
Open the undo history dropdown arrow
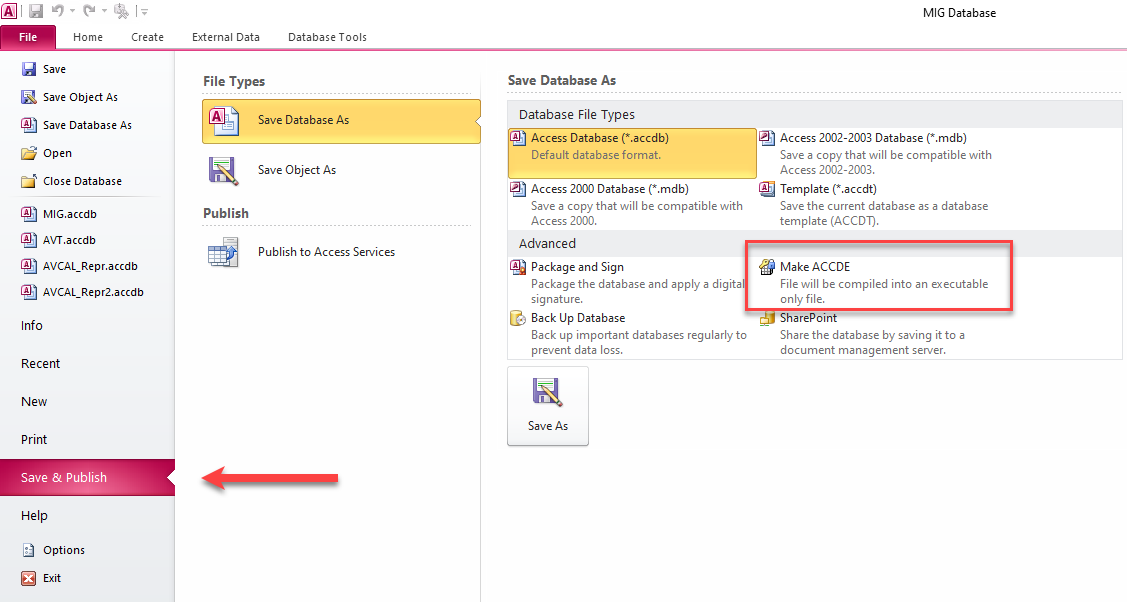(73, 11)
